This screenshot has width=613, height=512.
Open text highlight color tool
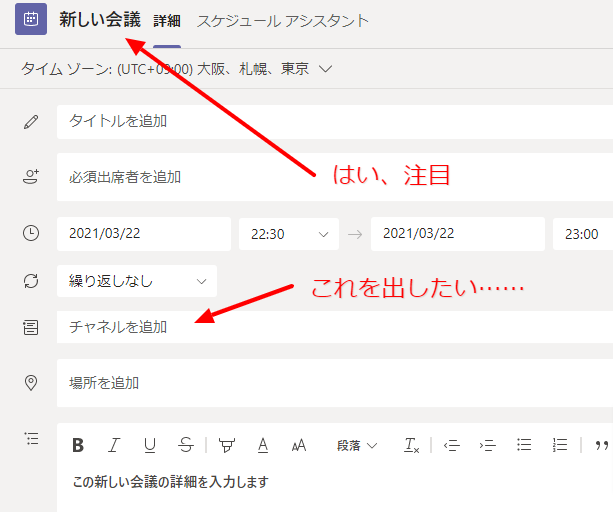(227, 445)
